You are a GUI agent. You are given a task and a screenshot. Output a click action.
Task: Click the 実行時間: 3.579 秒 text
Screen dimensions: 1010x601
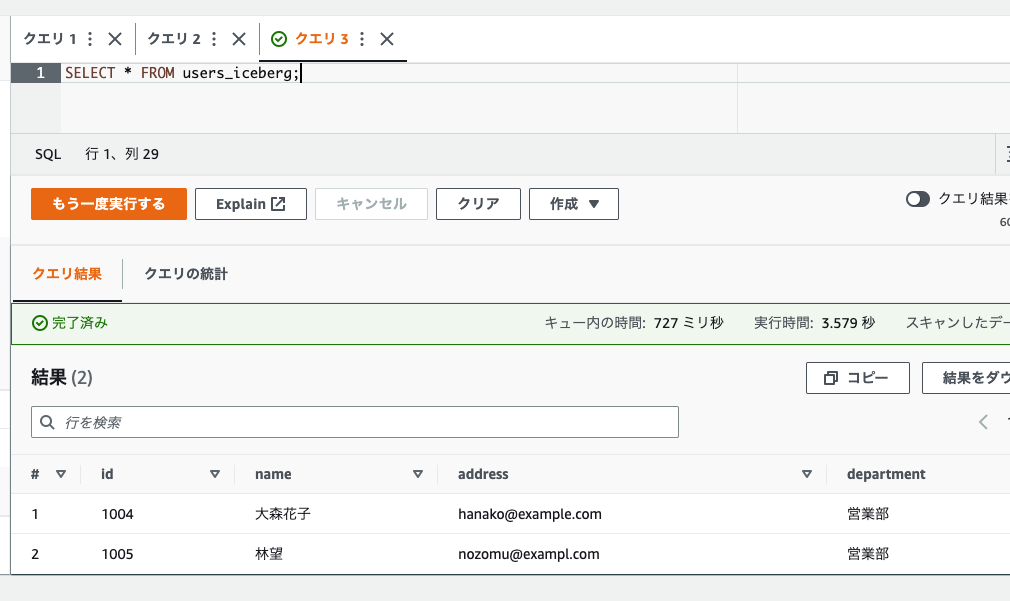click(x=814, y=323)
